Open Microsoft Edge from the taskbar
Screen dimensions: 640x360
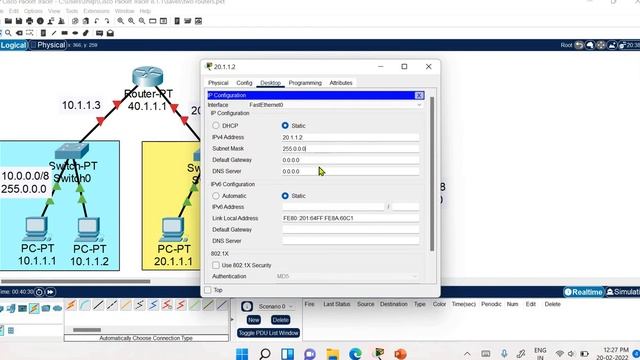coord(355,353)
